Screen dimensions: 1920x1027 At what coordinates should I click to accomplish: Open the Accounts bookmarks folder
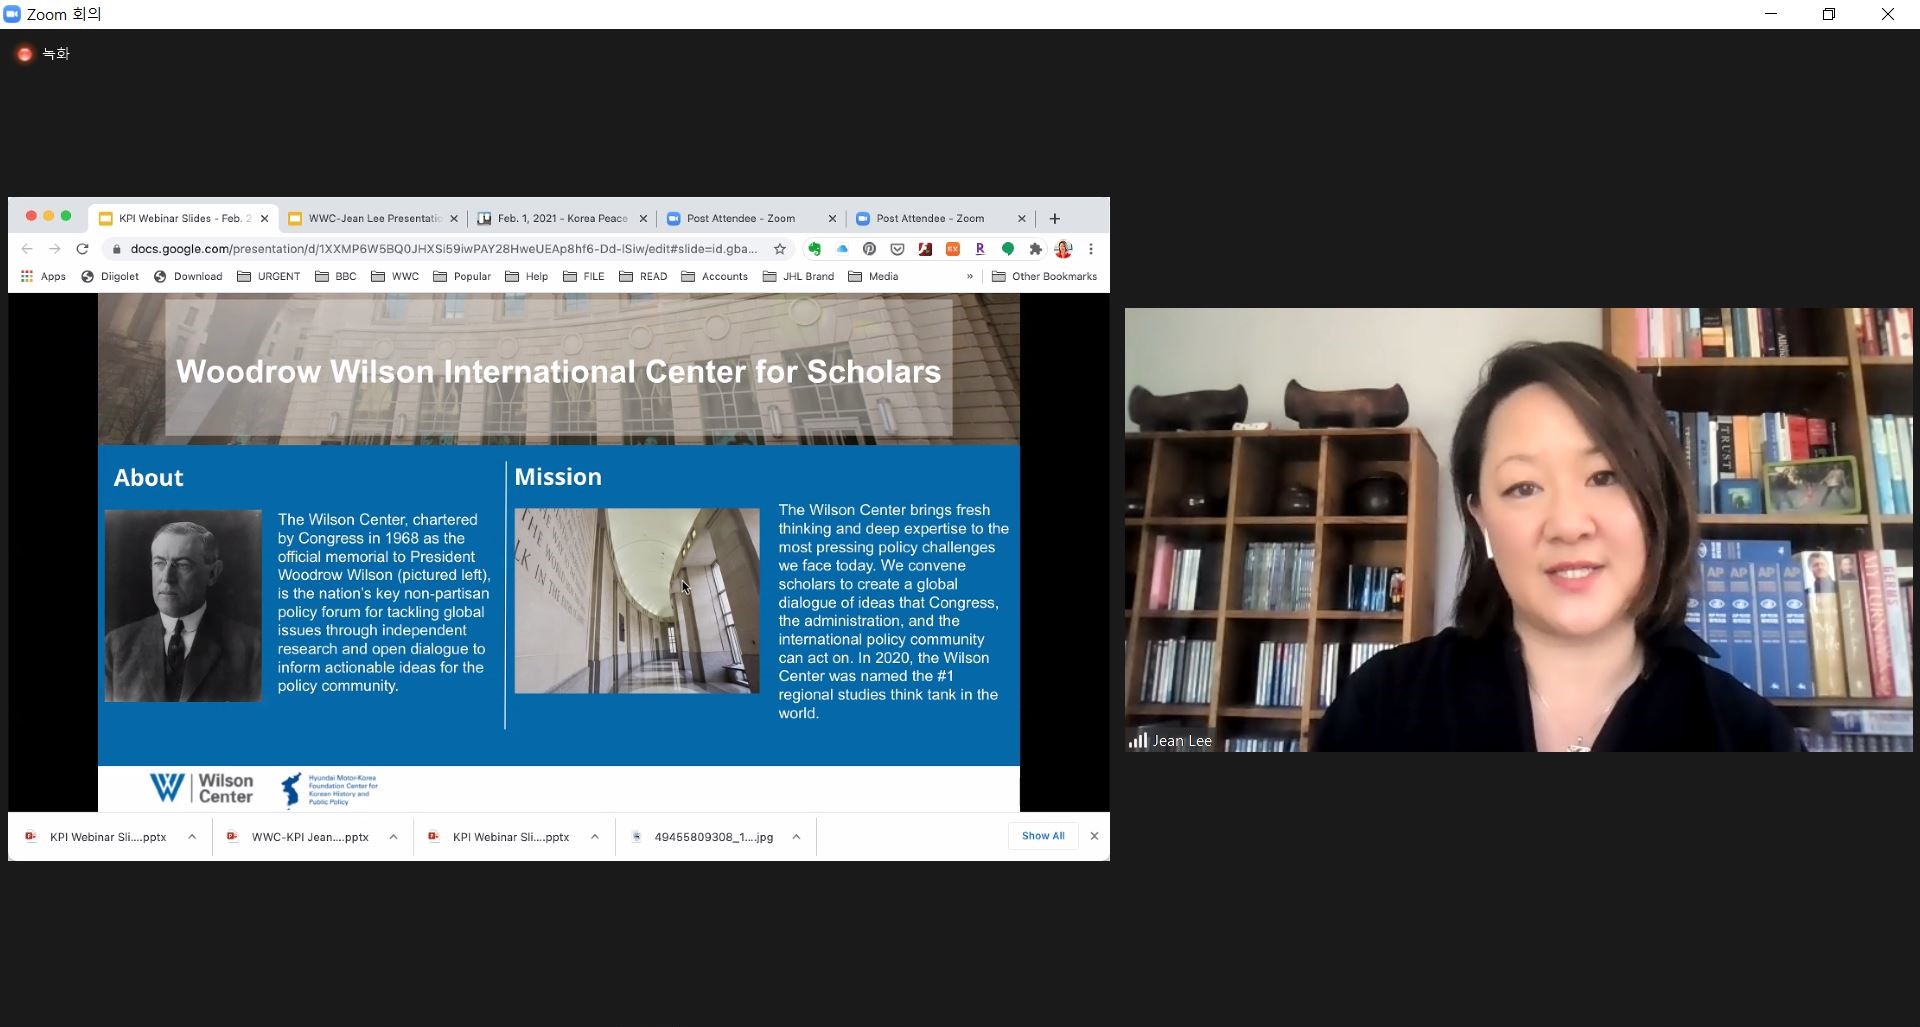pos(715,277)
